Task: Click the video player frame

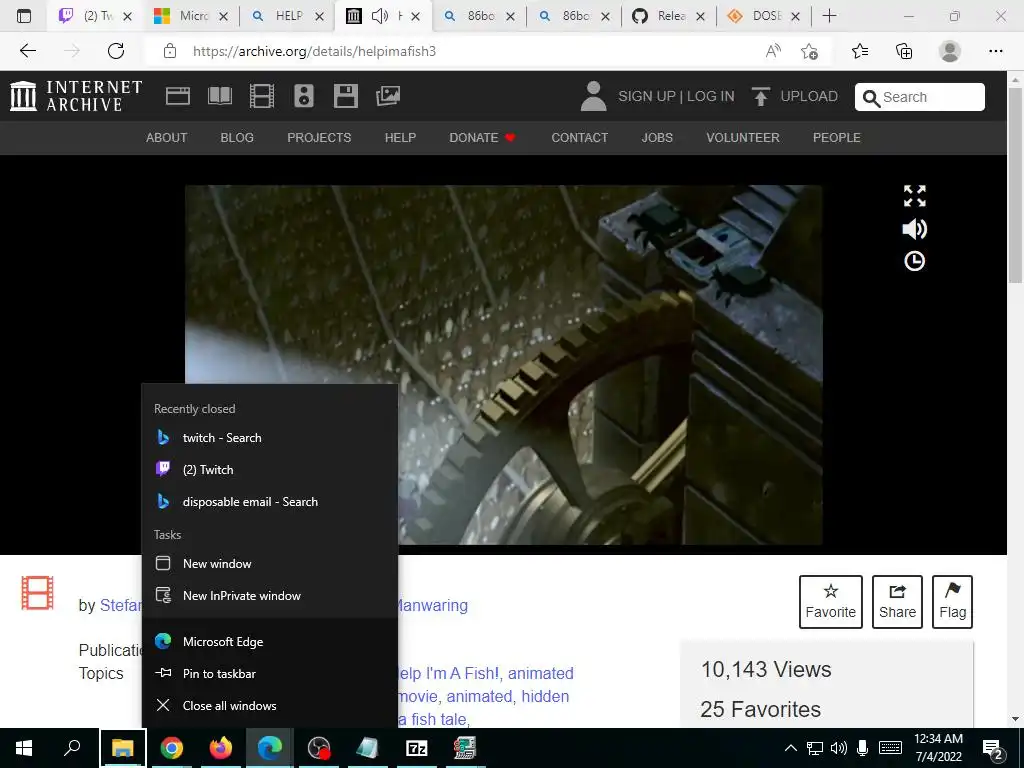Action: pyautogui.click(x=504, y=364)
